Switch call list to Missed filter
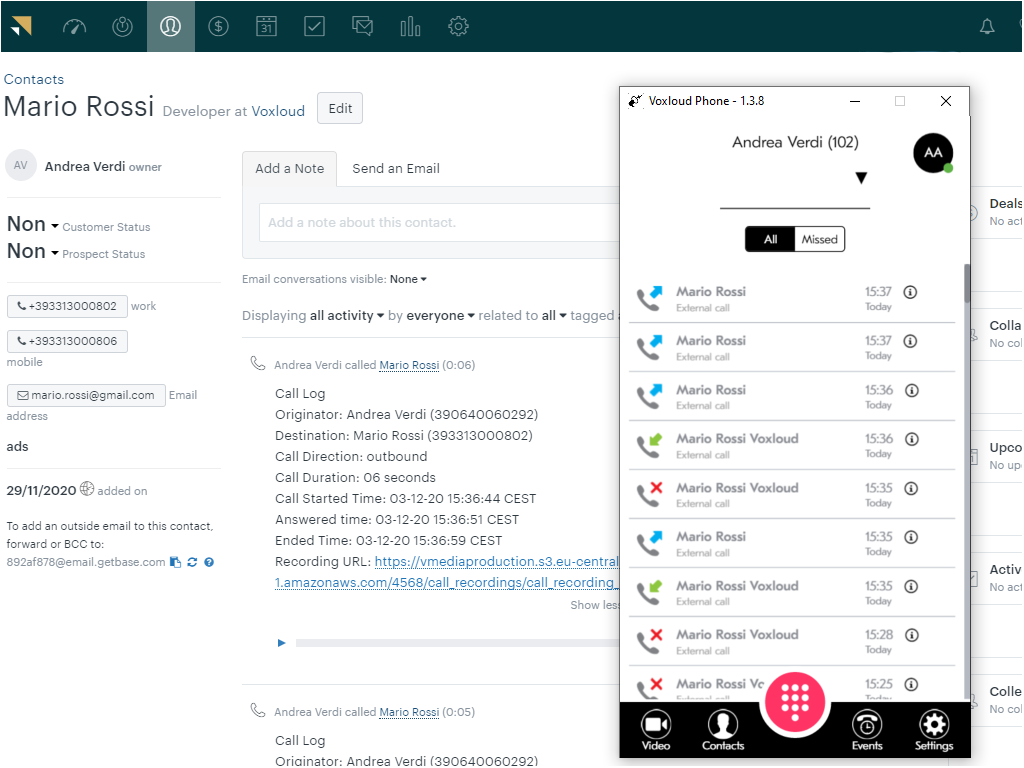 tap(819, 239)
